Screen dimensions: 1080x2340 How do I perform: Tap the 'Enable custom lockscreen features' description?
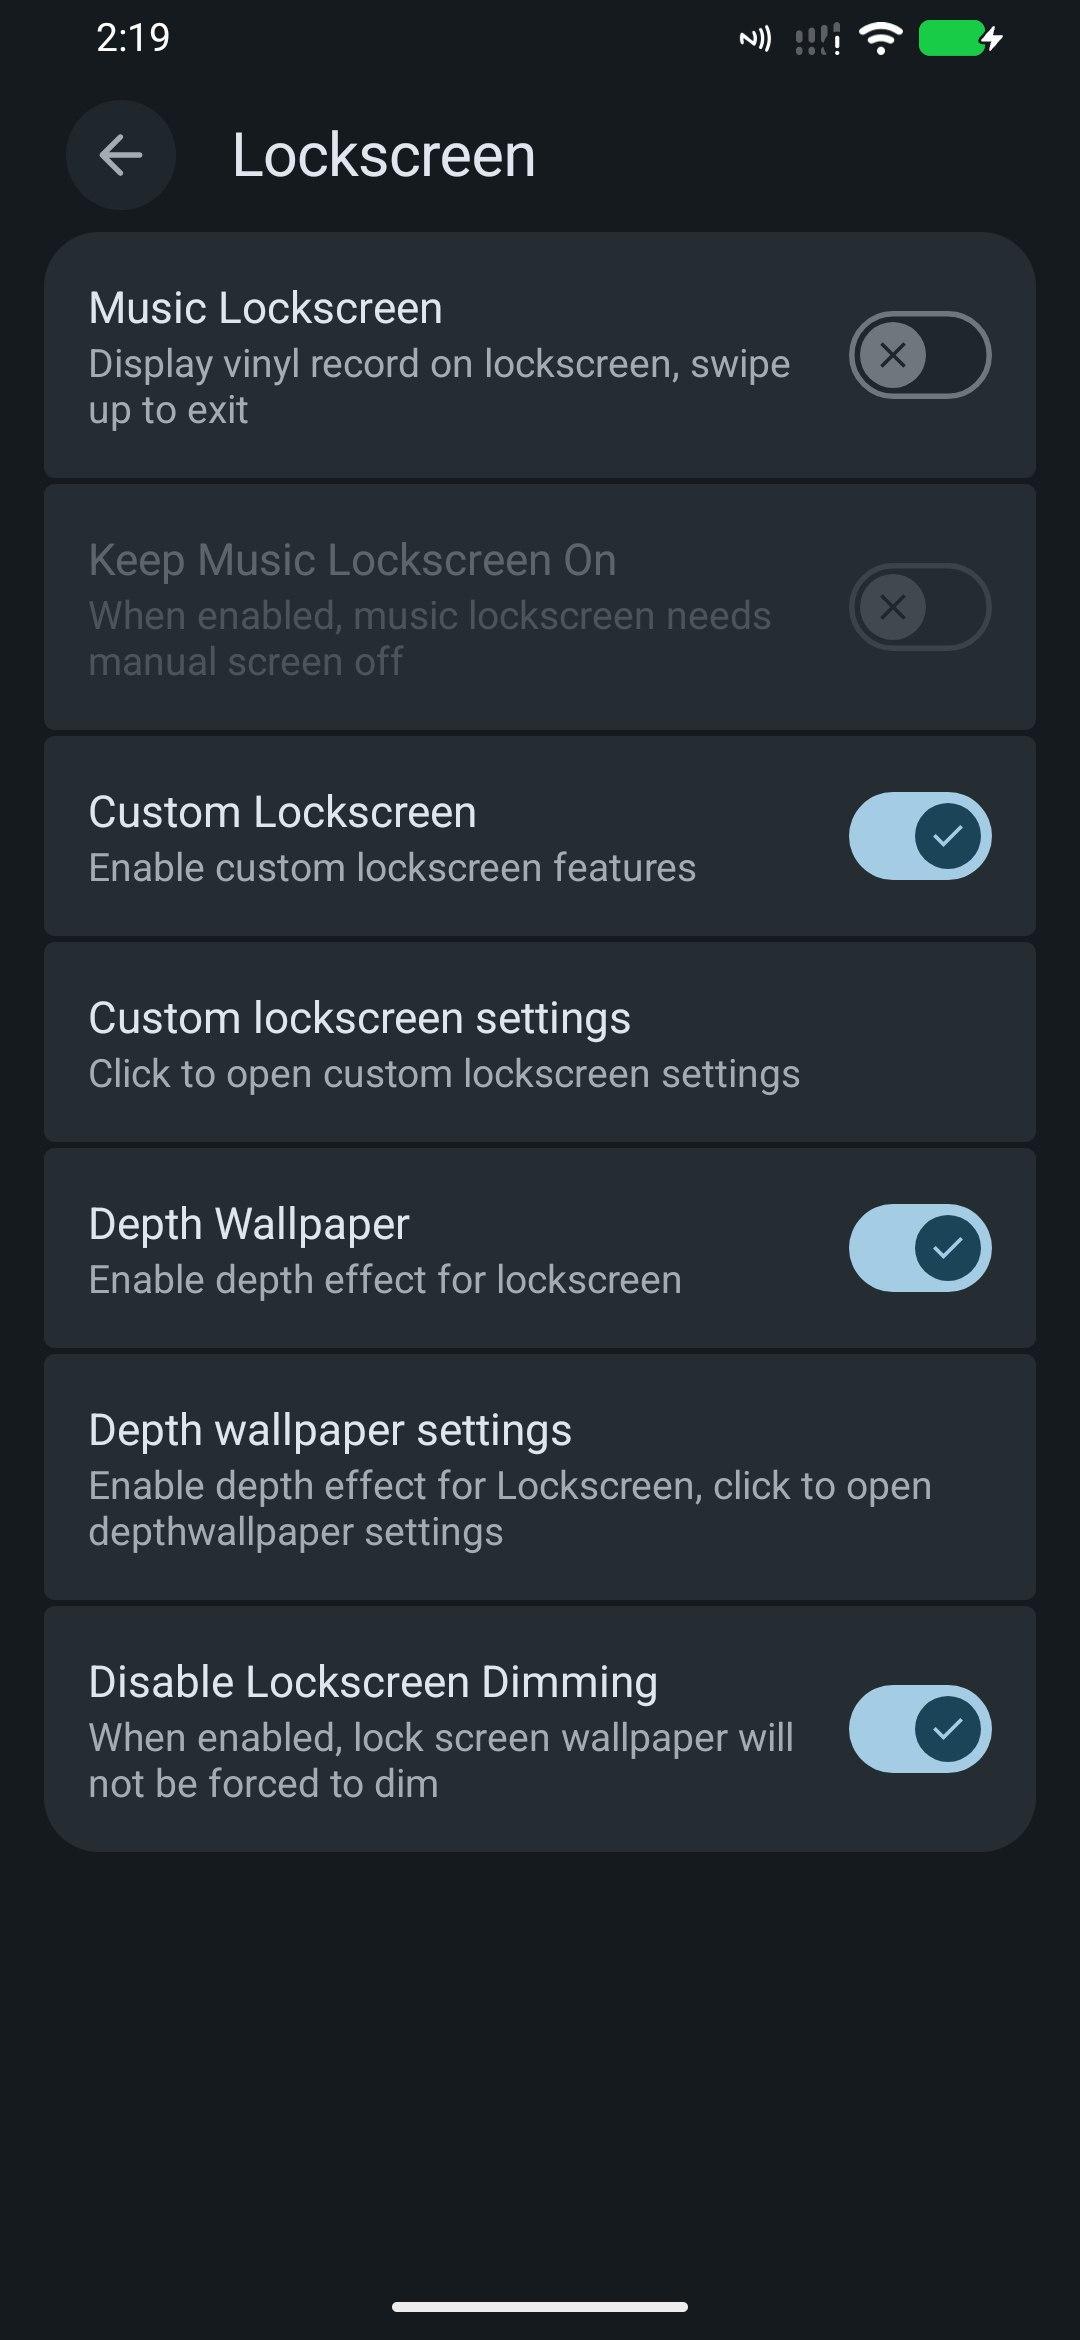[392, 868]
